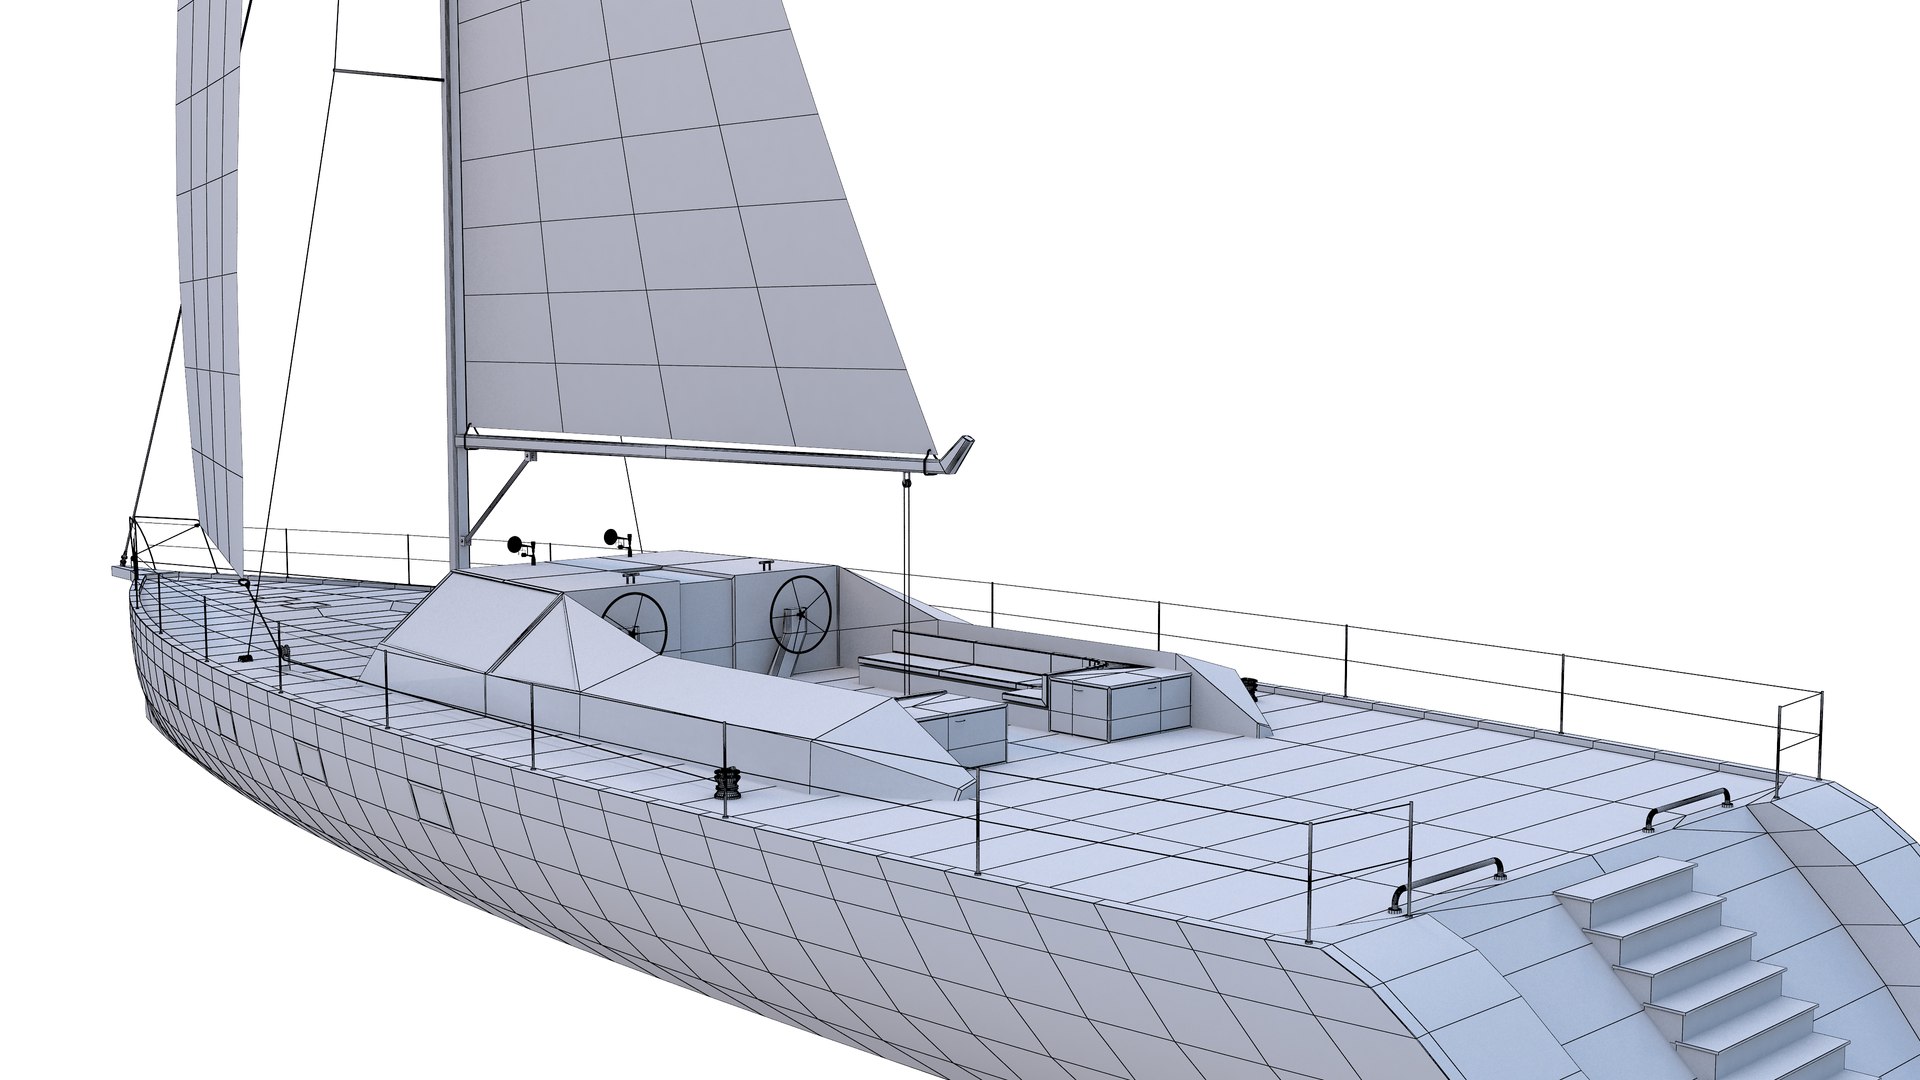The width and height of the screenshot is (1920, 1080).
Task: Select the vertical mast pole
Action: point(455,285)
